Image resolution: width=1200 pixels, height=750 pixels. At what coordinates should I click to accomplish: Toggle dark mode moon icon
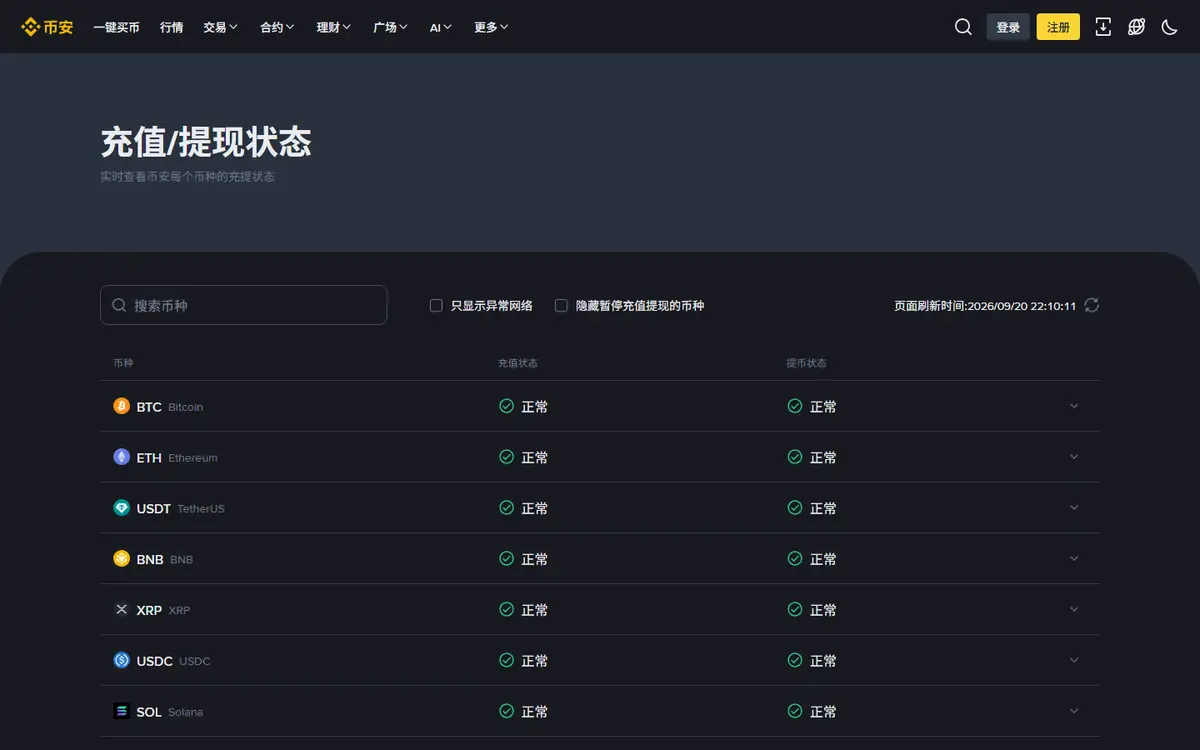point(1169,27)
